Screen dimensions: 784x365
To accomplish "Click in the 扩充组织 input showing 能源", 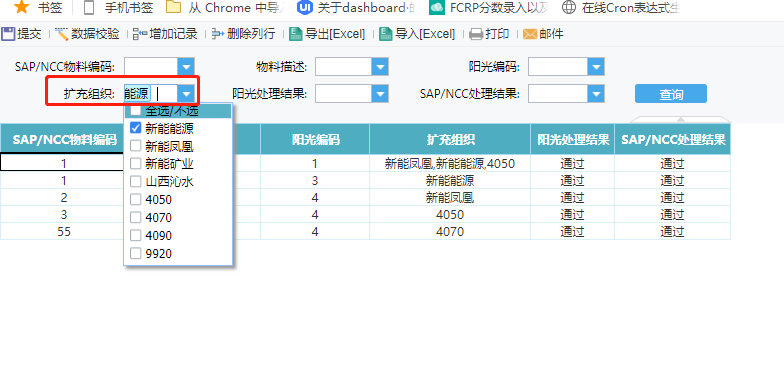I will pyautogui.click(x=151, y=94).
